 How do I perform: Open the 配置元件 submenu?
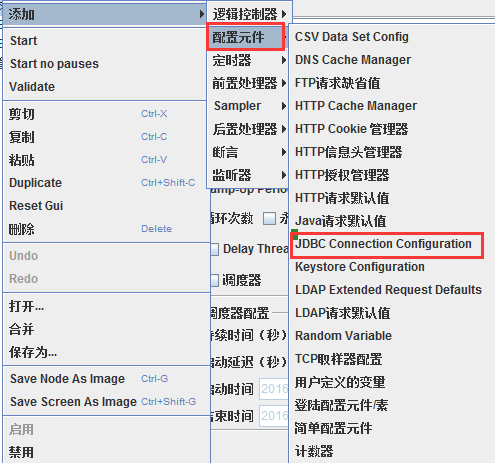tap(246, 37)
